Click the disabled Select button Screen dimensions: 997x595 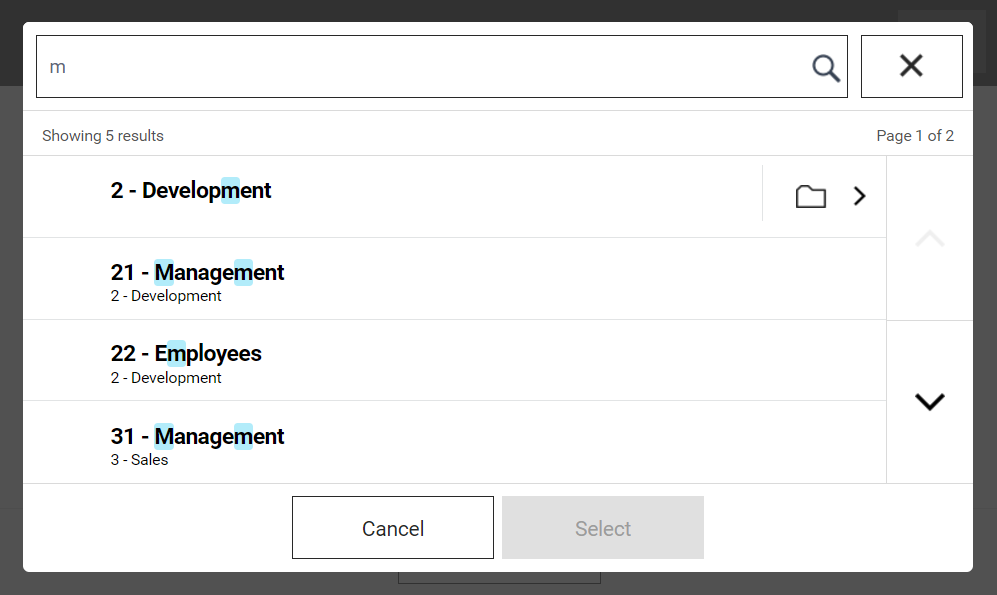point(603,528)
